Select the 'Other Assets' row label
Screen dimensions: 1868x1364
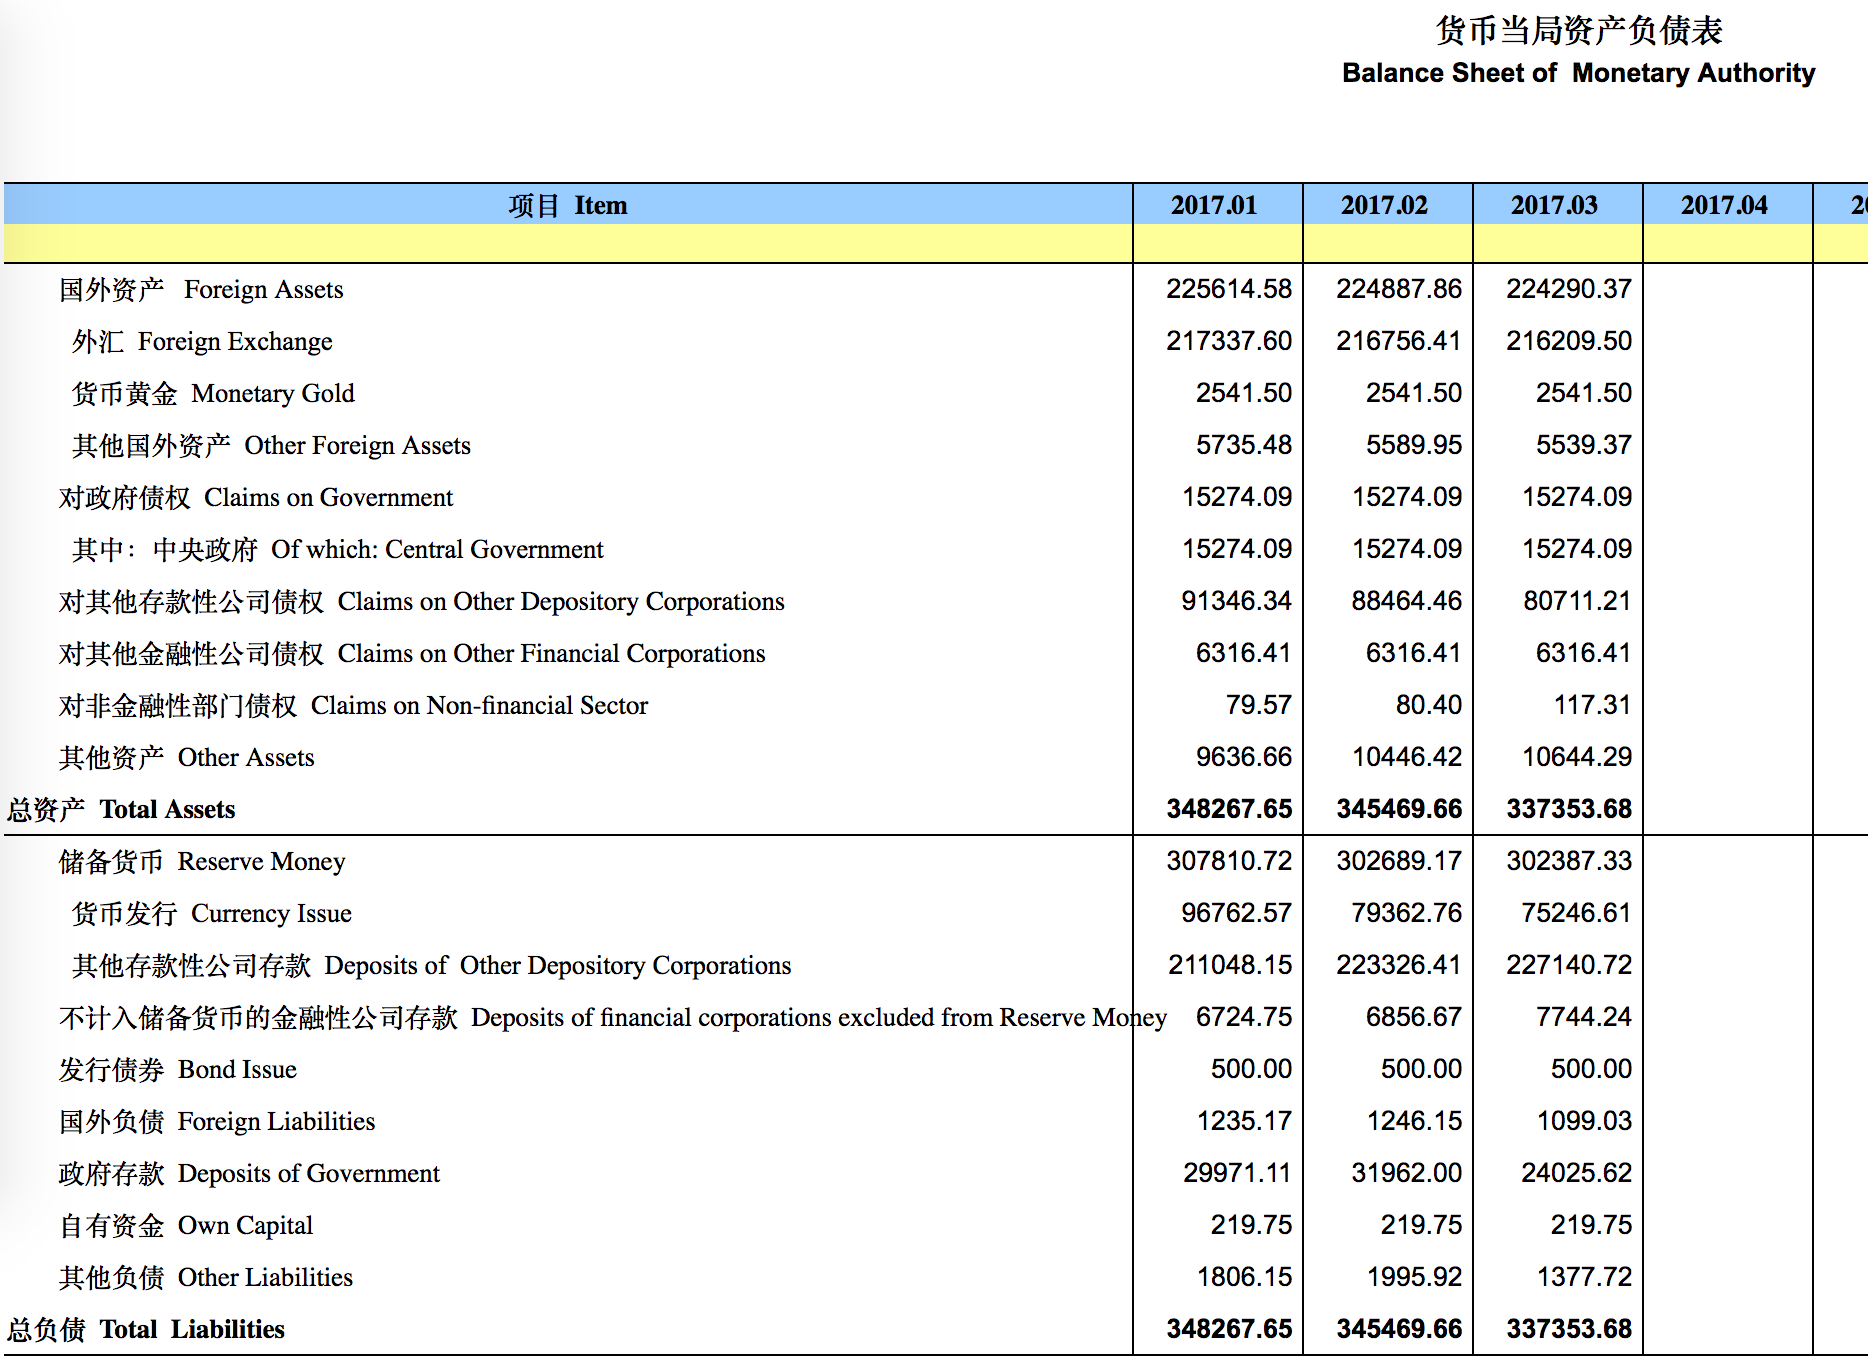pos(187,757)
